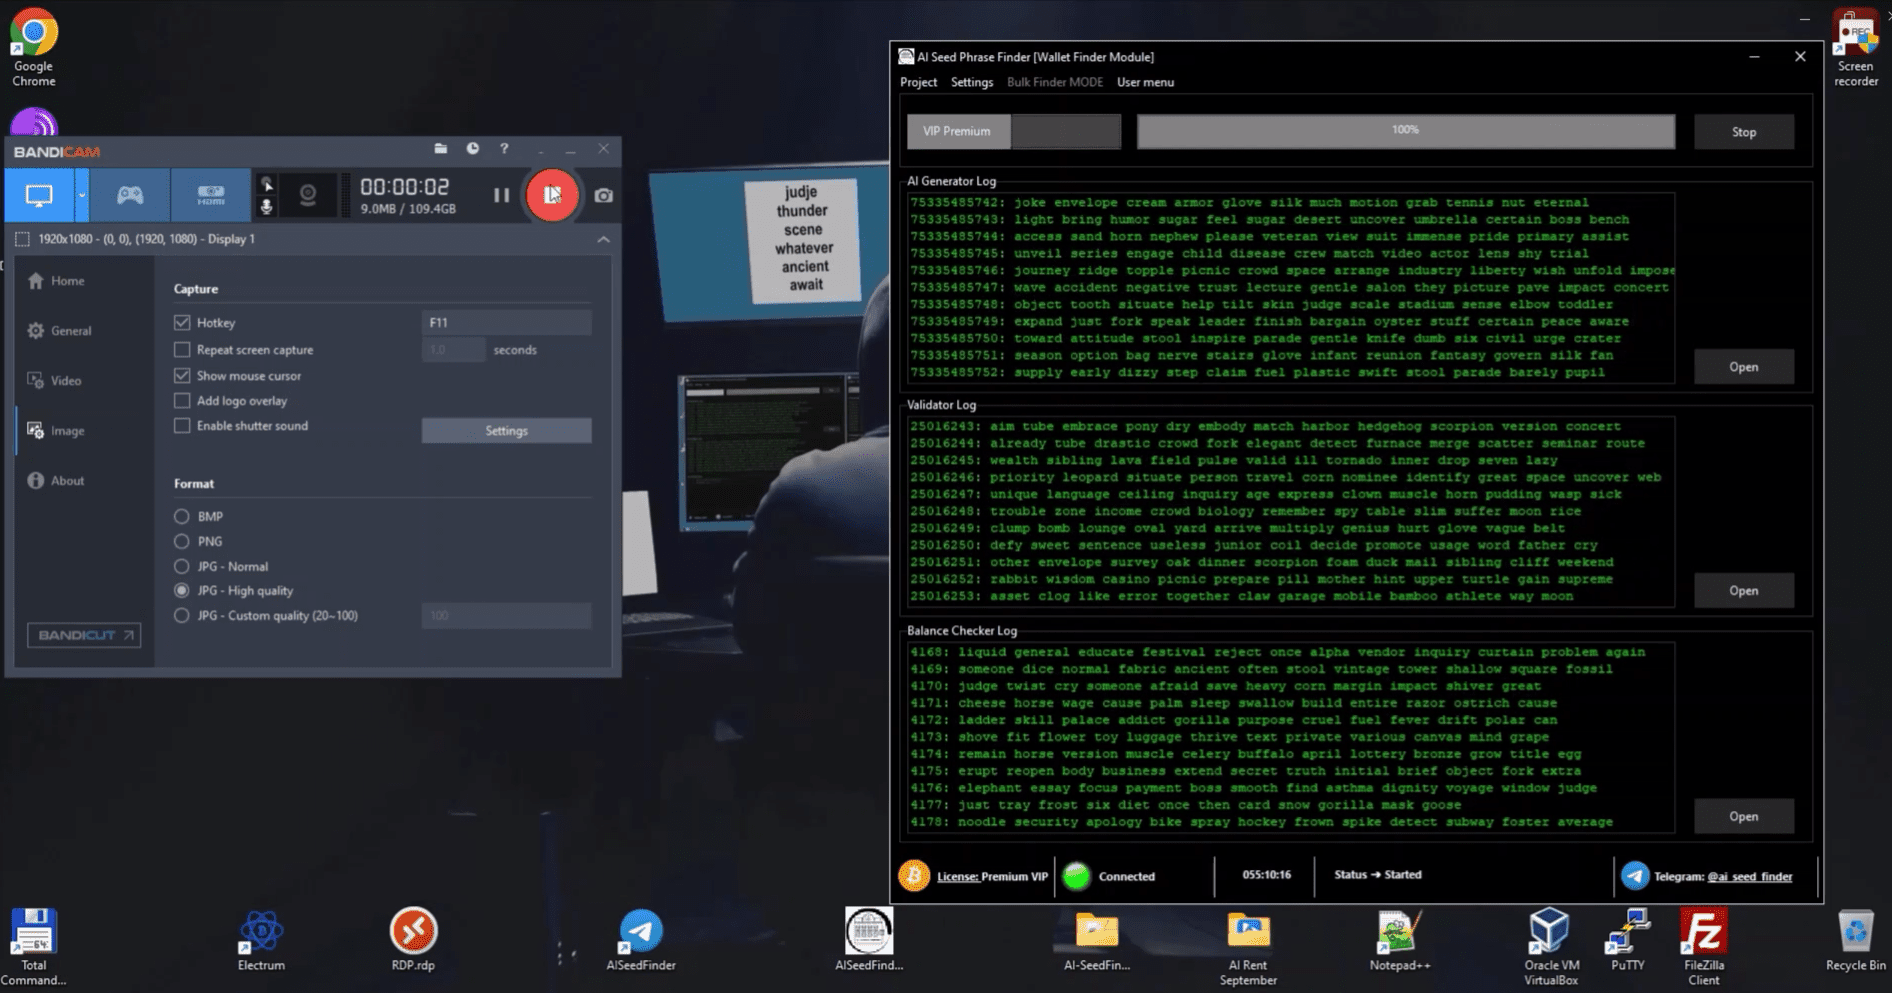Open Google Chrome desktop icon
Image resolution: width=1892 pixels, height=993 pixels.
point(34,48)
